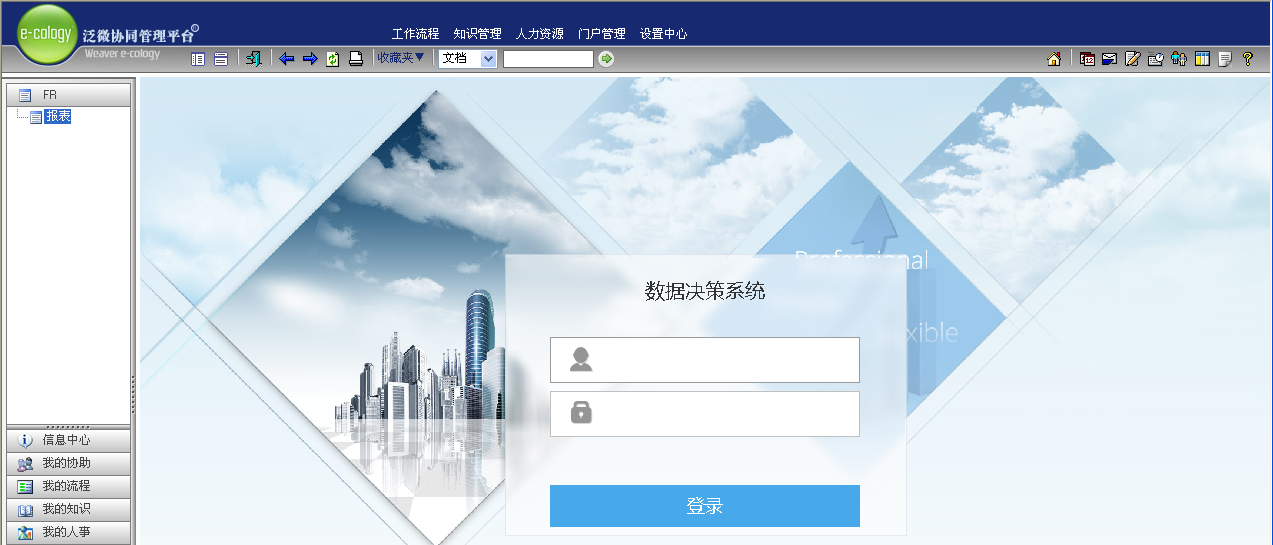The width and height of the screenshot is (1273, 545).
Task: Click the home icon in toolbar
Action: point(1054,59)
